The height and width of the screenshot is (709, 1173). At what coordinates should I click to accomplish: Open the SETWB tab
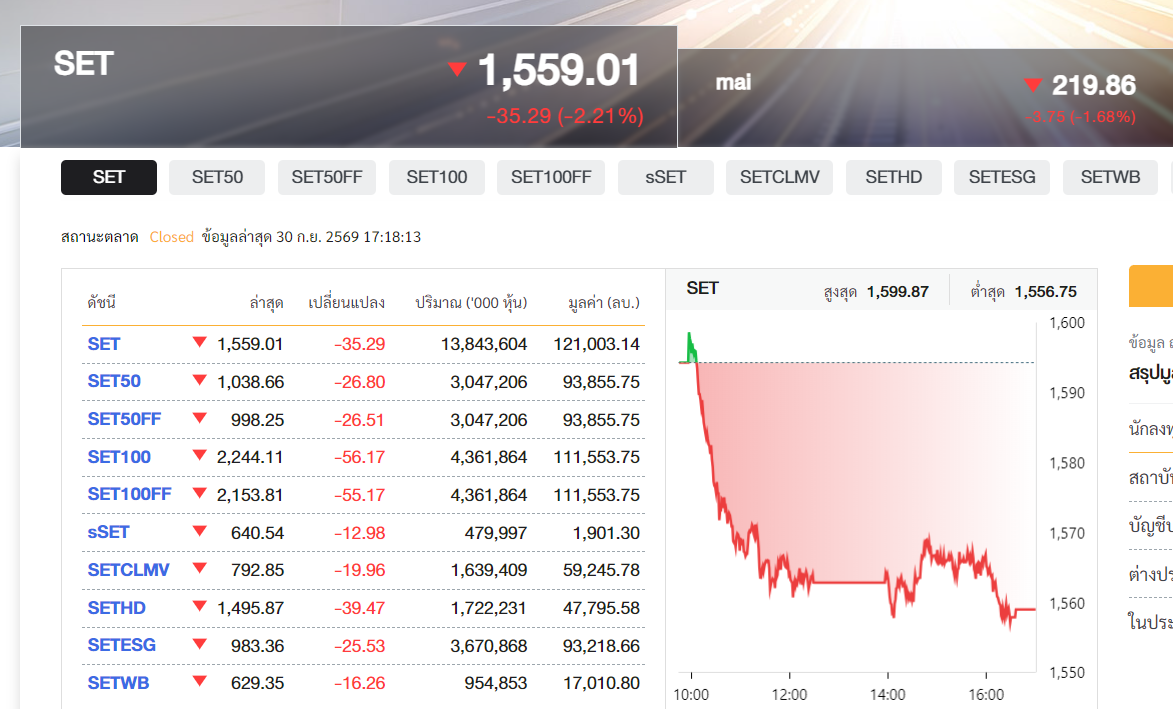1110,177
